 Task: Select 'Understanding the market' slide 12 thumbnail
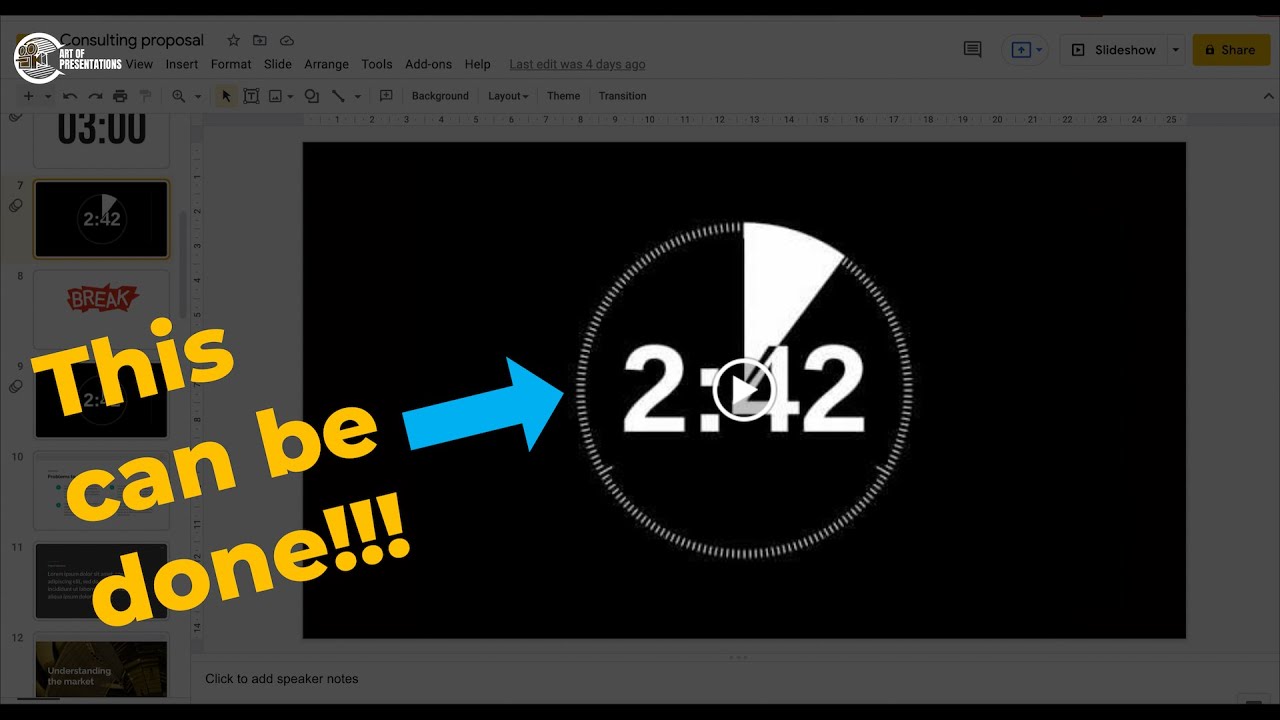tap(102, 668)
